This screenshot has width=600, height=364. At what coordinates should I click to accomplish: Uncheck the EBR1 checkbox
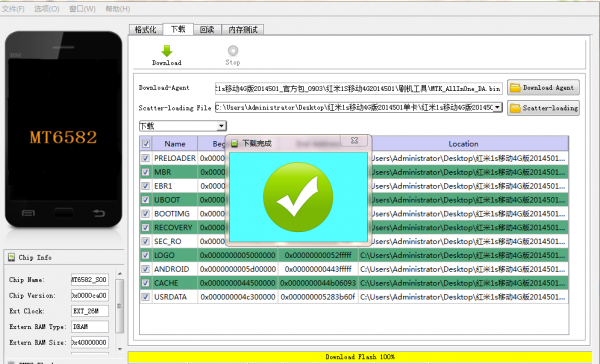point(145,186)
